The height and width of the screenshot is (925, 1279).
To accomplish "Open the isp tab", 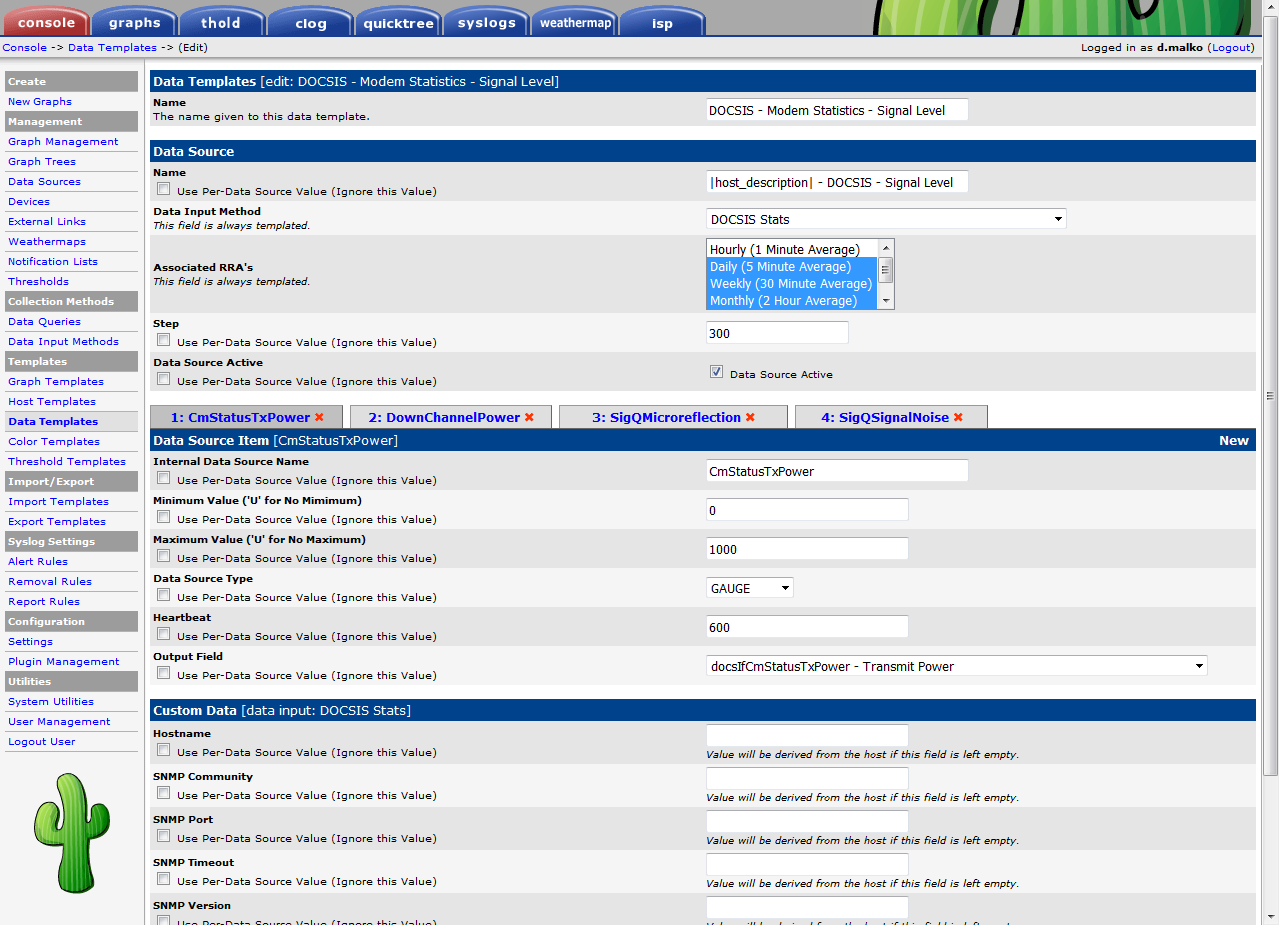I will [662, 22].
